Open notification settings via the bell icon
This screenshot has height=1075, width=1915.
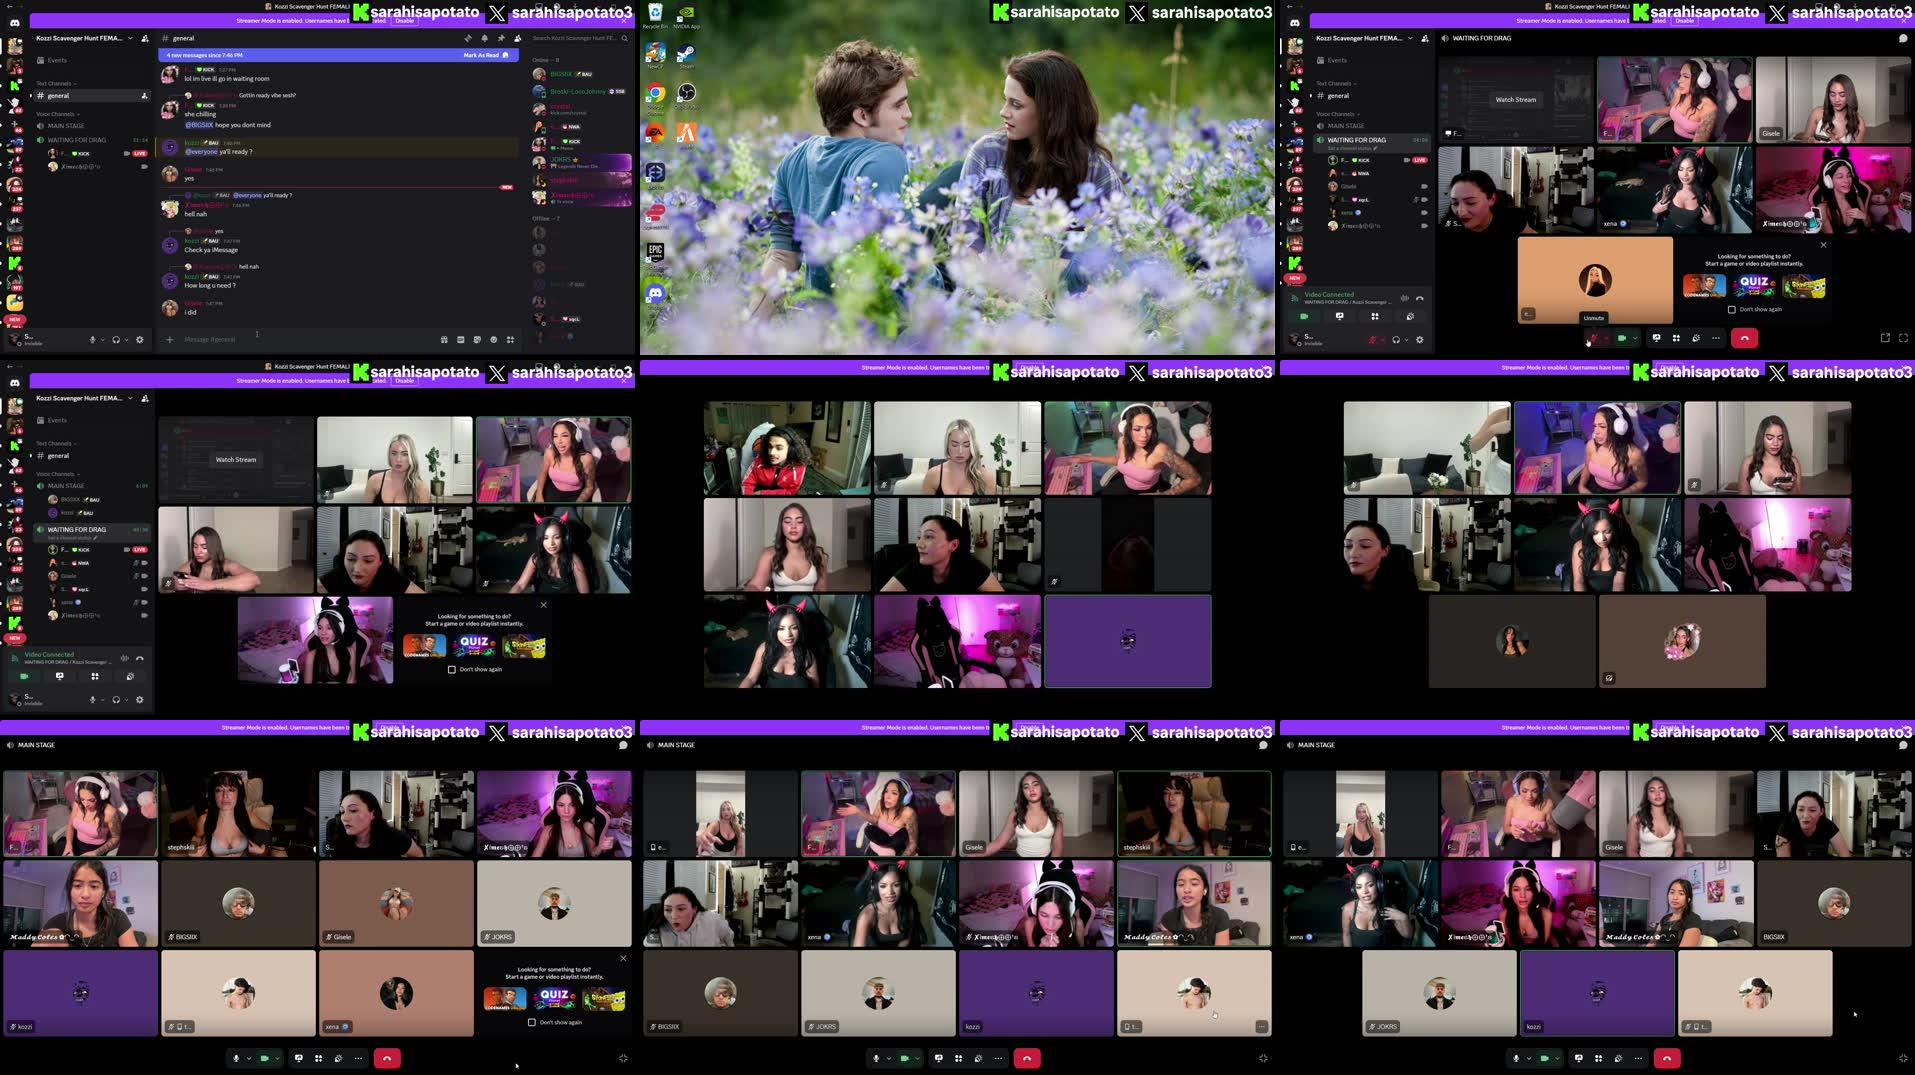(x=484, y=38)
